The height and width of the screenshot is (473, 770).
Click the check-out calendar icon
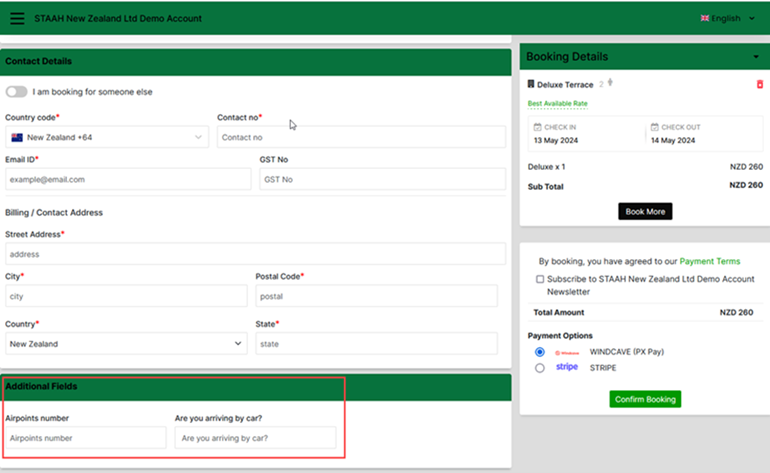(654, 127)
